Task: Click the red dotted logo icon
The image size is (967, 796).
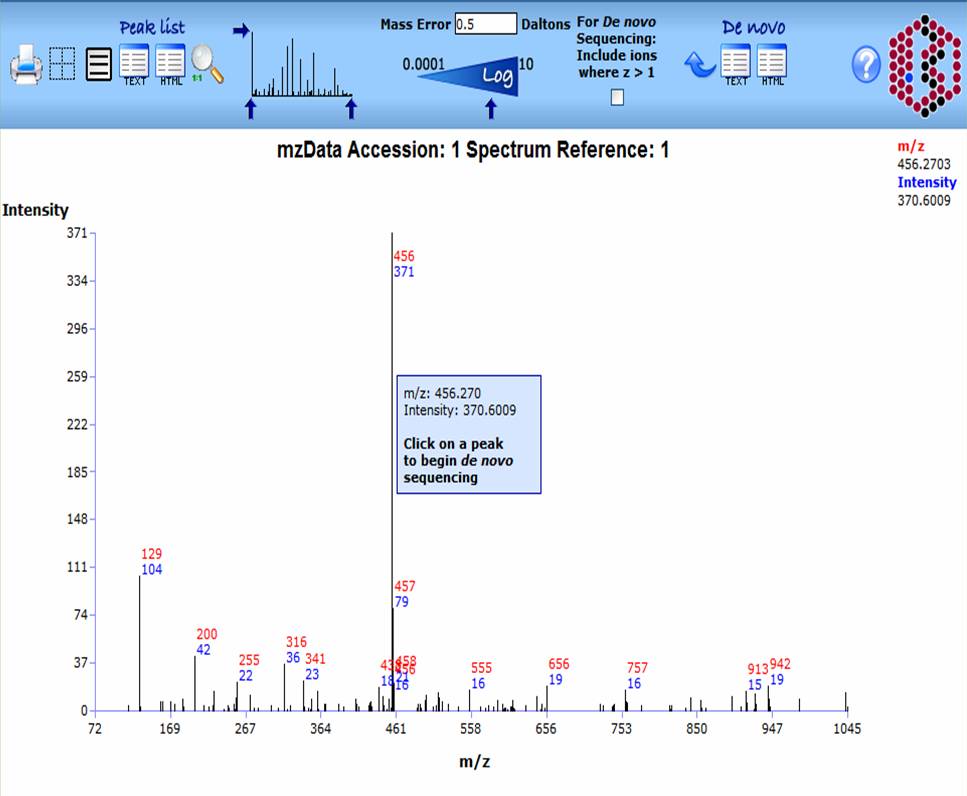Action: click(x=925, y=64)
